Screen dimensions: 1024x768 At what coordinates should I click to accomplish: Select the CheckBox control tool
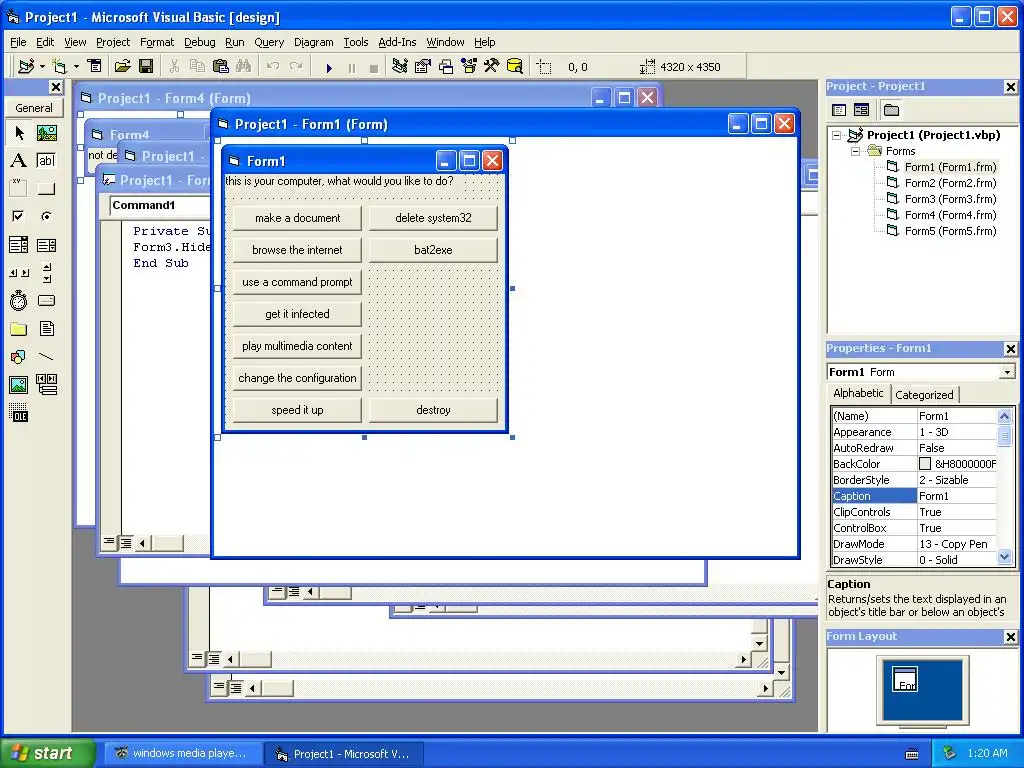coord(19,216)
